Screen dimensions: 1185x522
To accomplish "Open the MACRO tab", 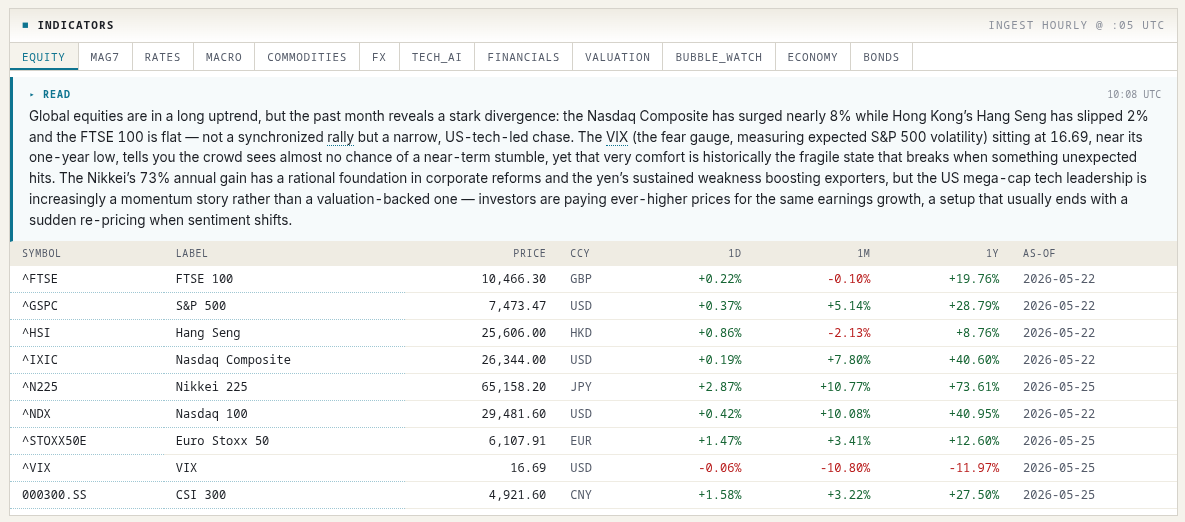I will tap(224, 57).
